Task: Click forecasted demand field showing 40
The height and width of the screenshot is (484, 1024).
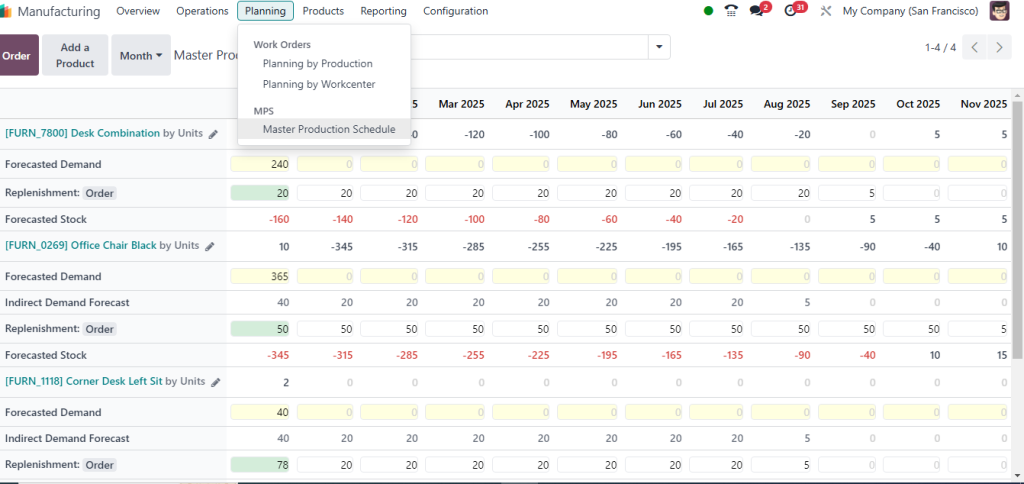Action: point(261,413)
